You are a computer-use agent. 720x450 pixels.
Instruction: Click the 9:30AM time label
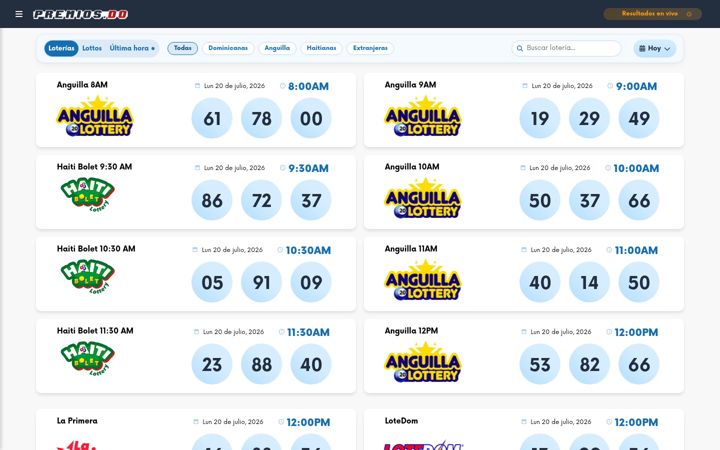(309, 169)
